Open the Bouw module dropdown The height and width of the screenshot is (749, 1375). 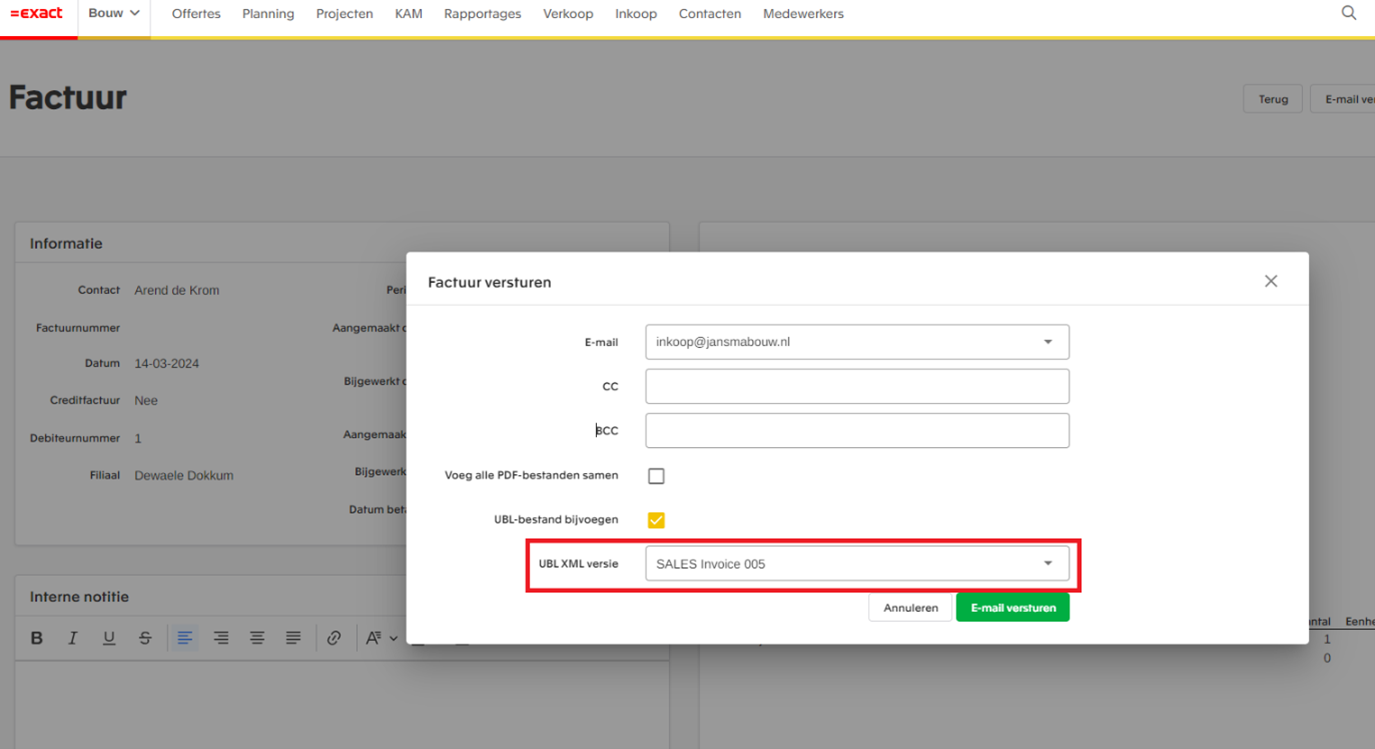114,14
